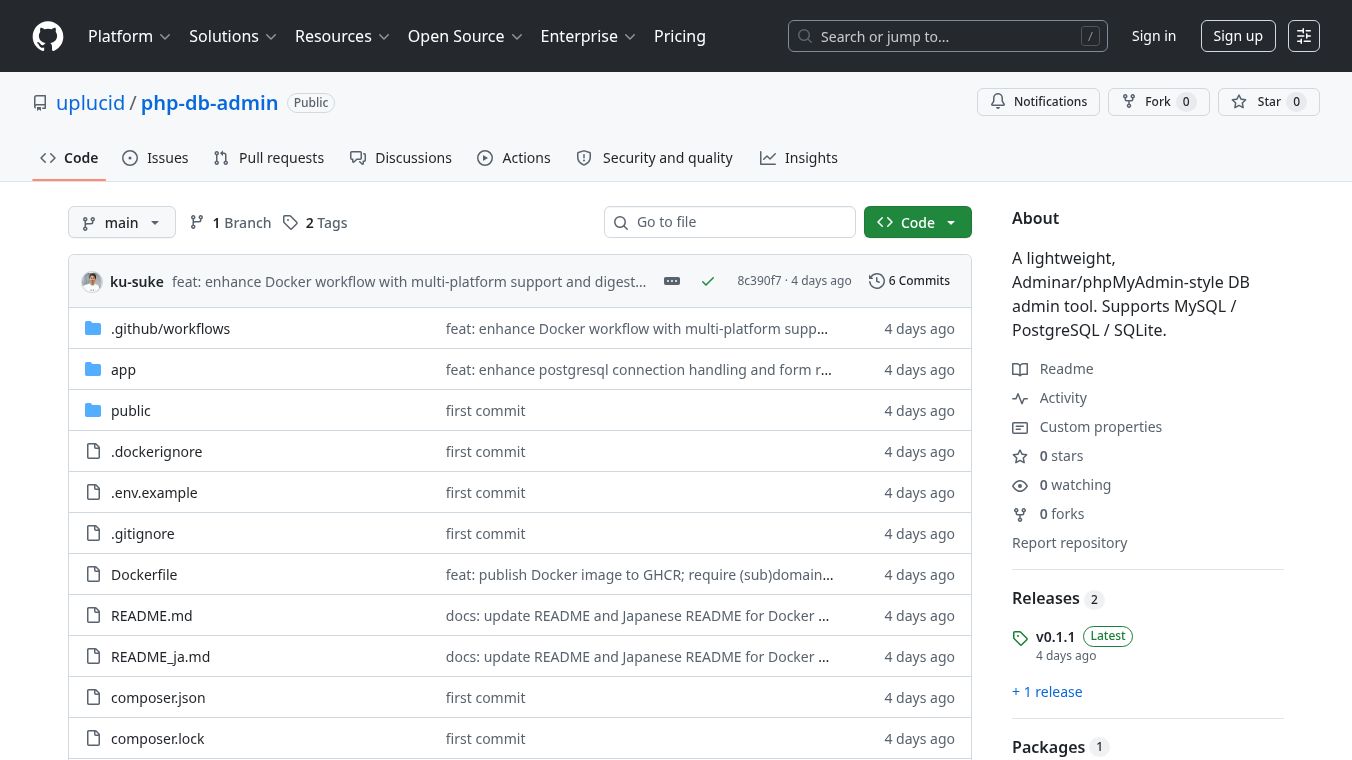Image resolution: width=1352 pixels, height=760 pixels.
Task: Click the README_ja.md file icon
Action: coord(94,656)
